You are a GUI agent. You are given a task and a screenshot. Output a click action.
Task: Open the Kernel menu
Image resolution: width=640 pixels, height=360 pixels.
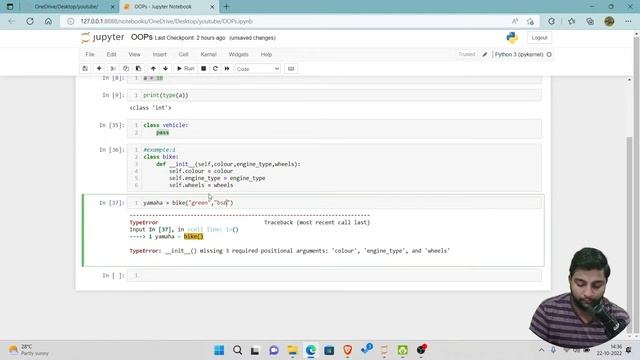point(208,54)
